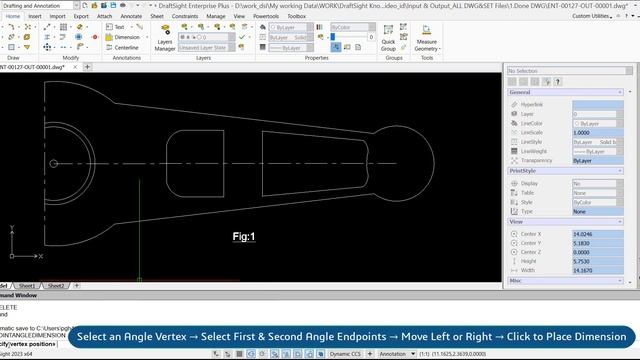Toggle the second status bar button

pyautogui.click(x=228, y=354)
